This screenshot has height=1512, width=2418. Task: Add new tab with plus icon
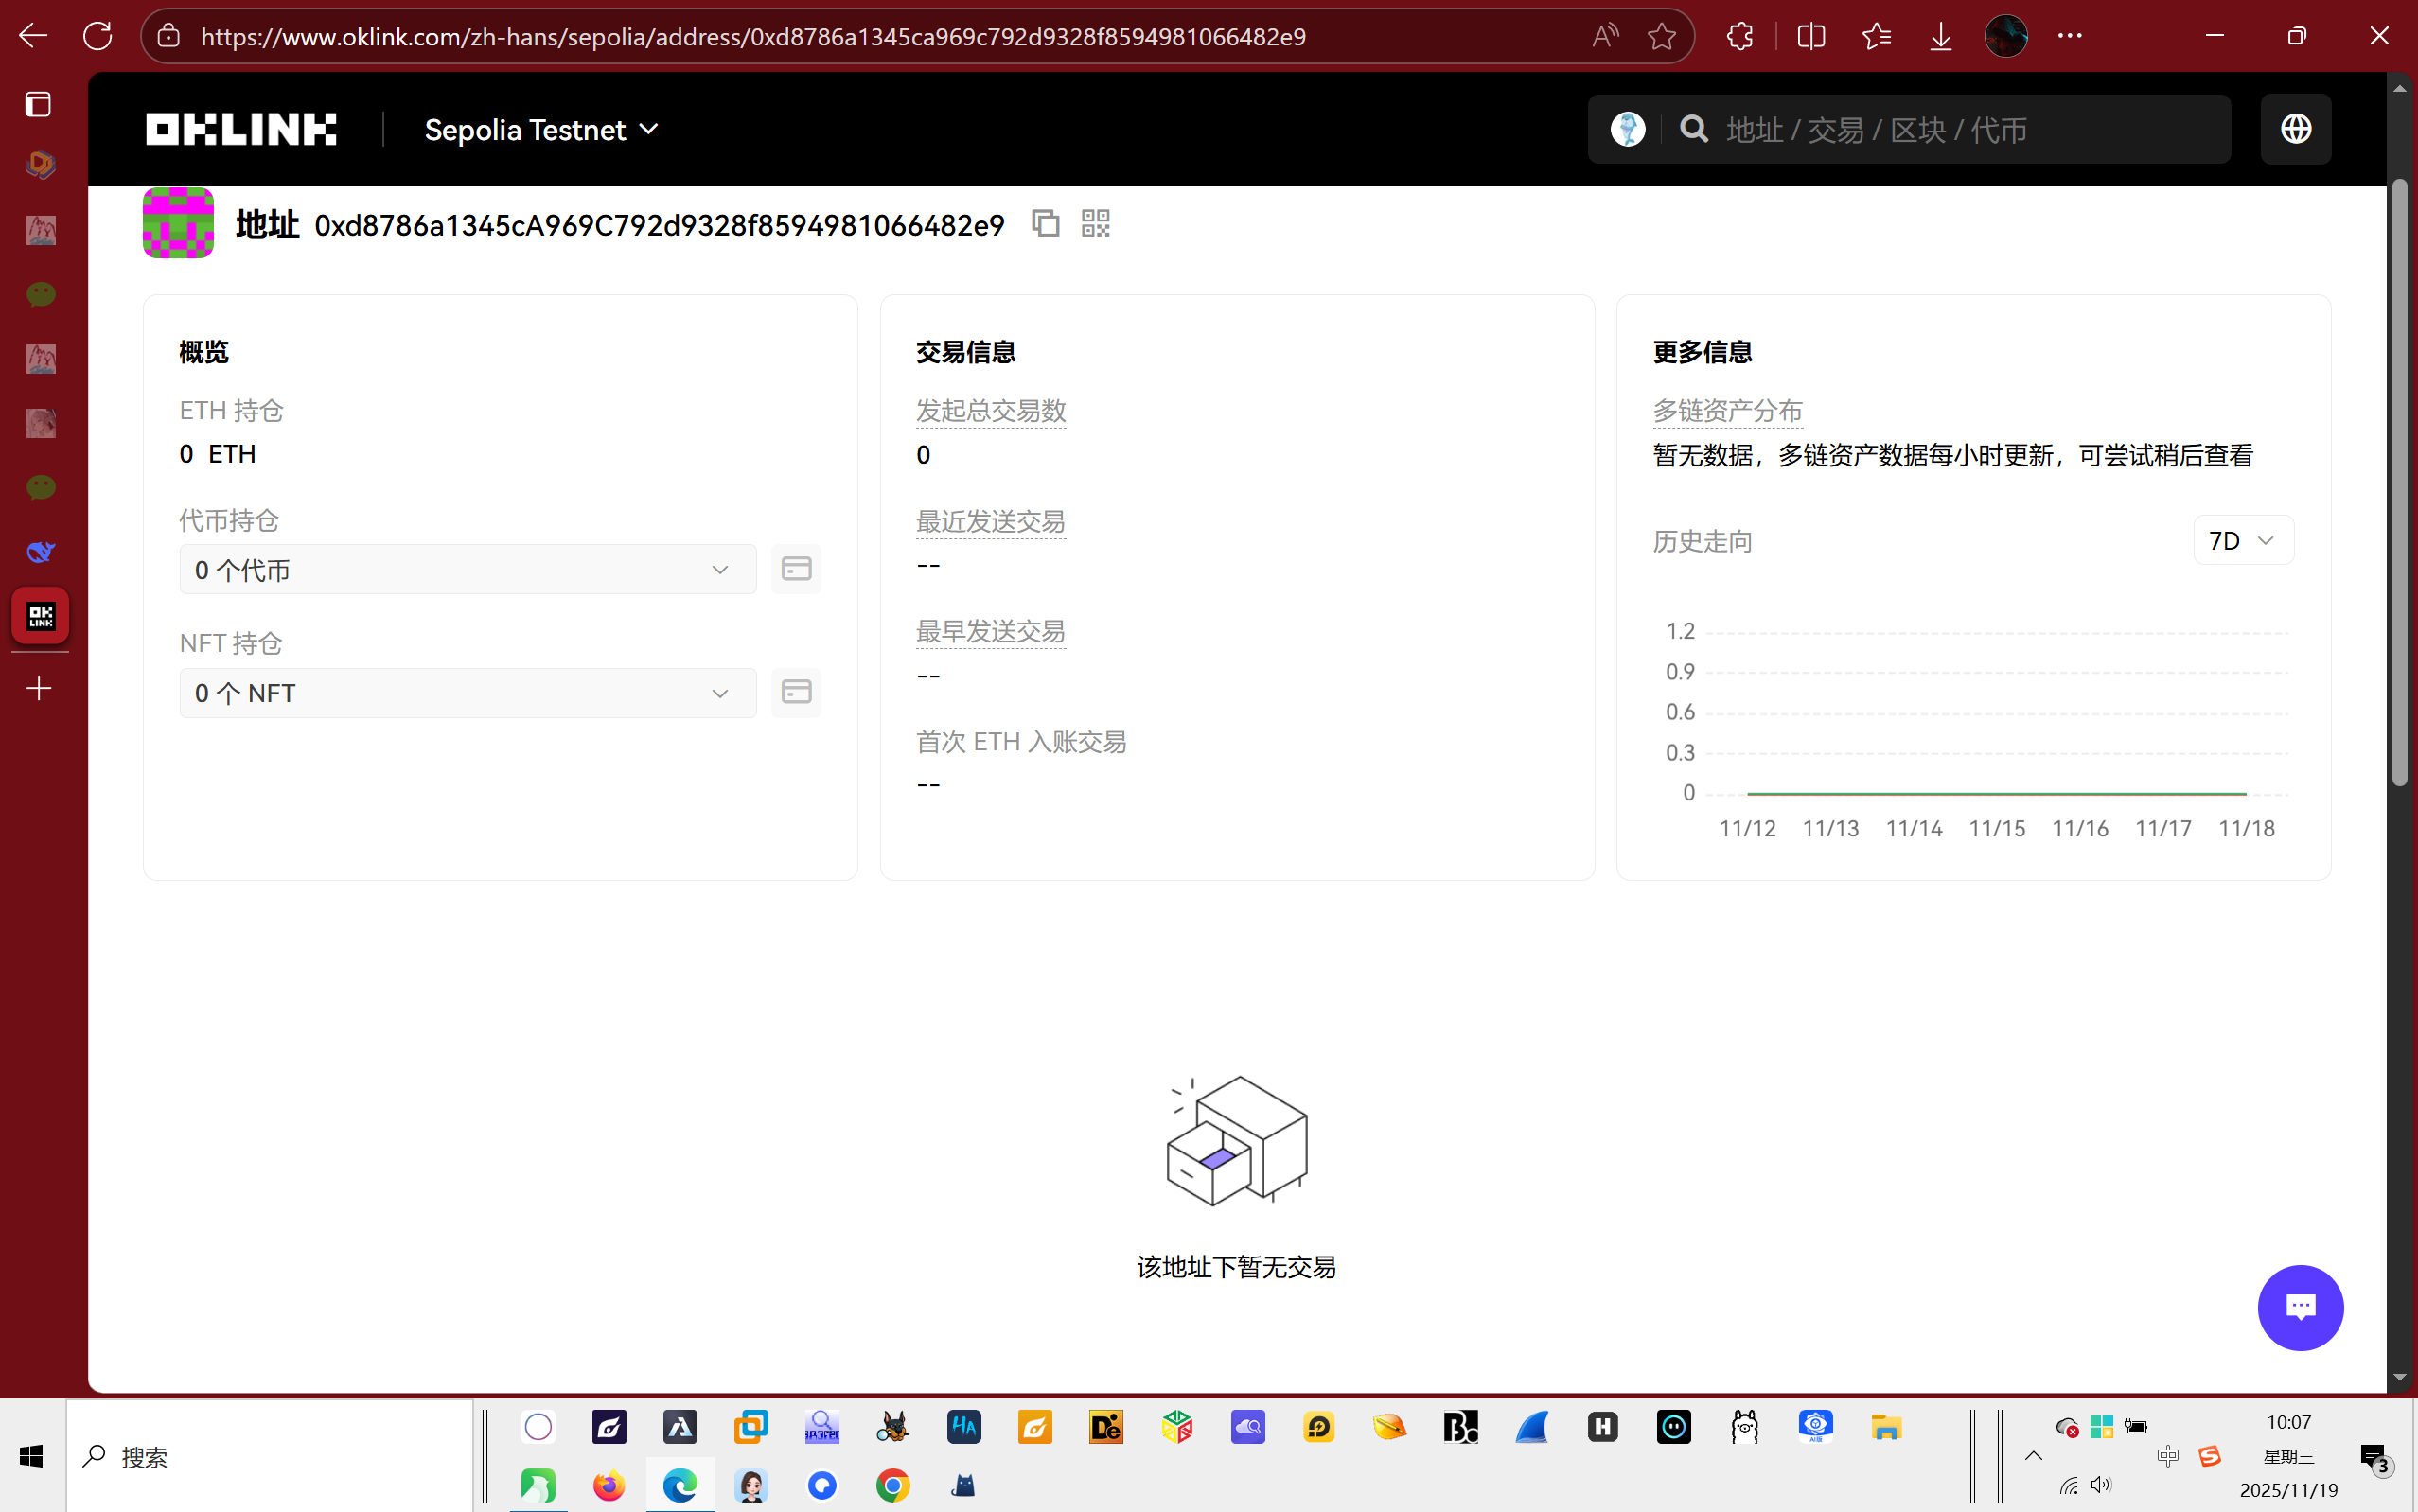(39, 688)
